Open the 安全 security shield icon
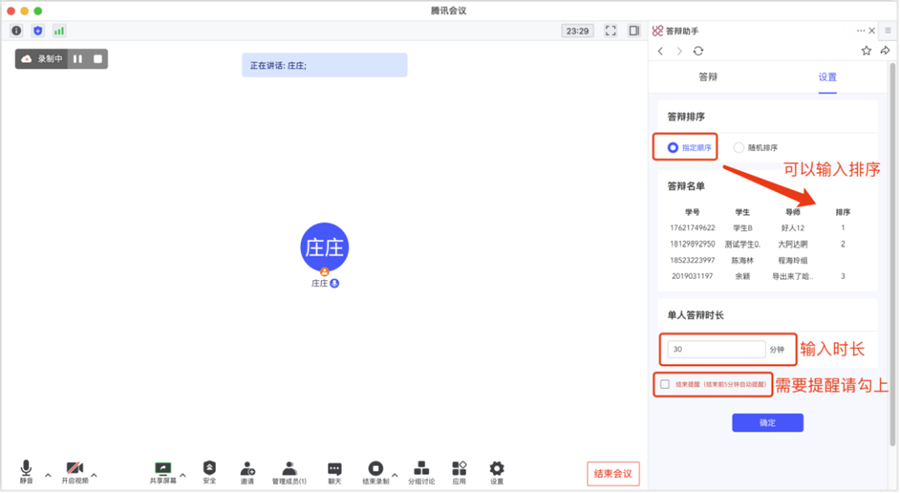The image size is (900, 493). coord(209,469)
